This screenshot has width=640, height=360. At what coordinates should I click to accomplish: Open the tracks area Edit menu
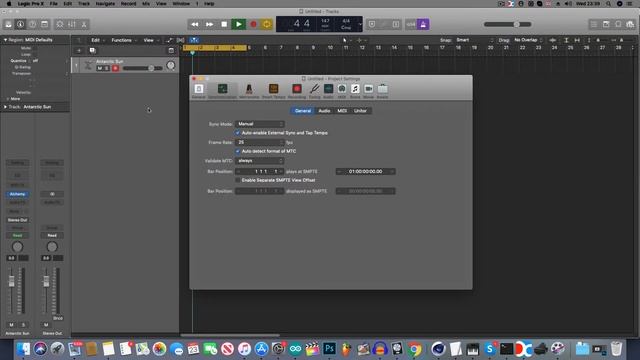tap(98, 40)
